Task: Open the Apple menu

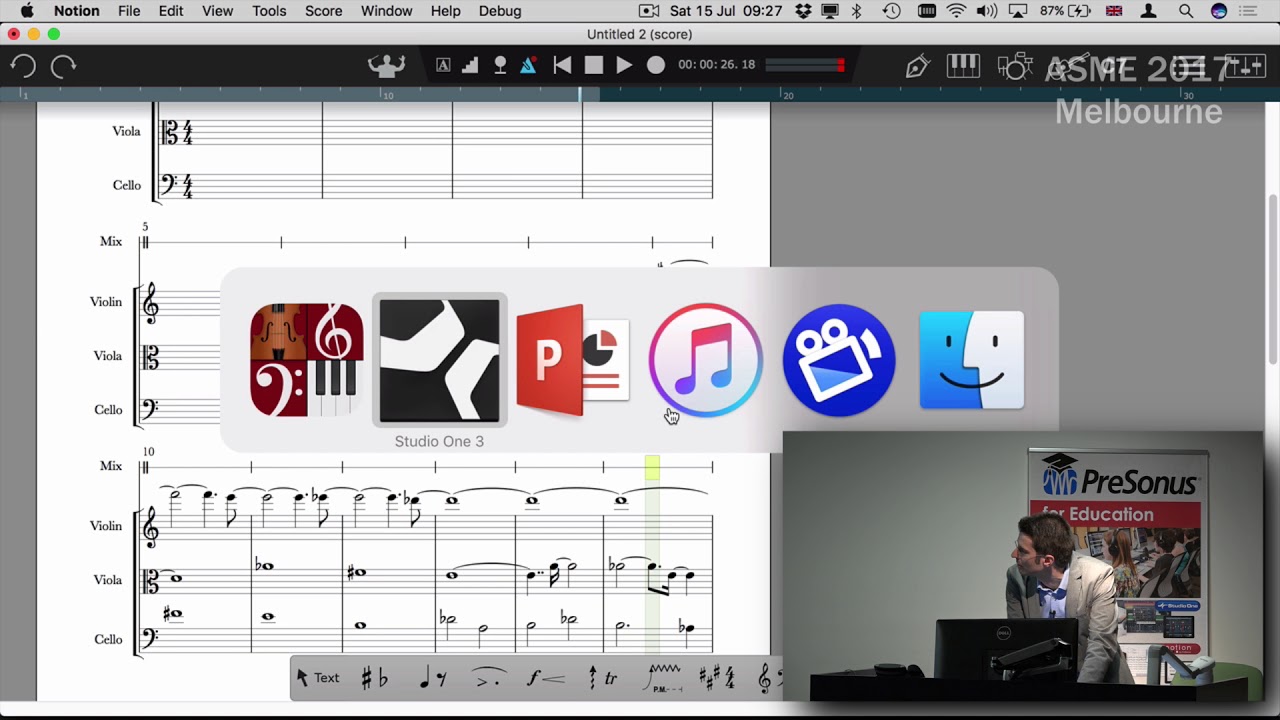Action: tap(27, 11)
